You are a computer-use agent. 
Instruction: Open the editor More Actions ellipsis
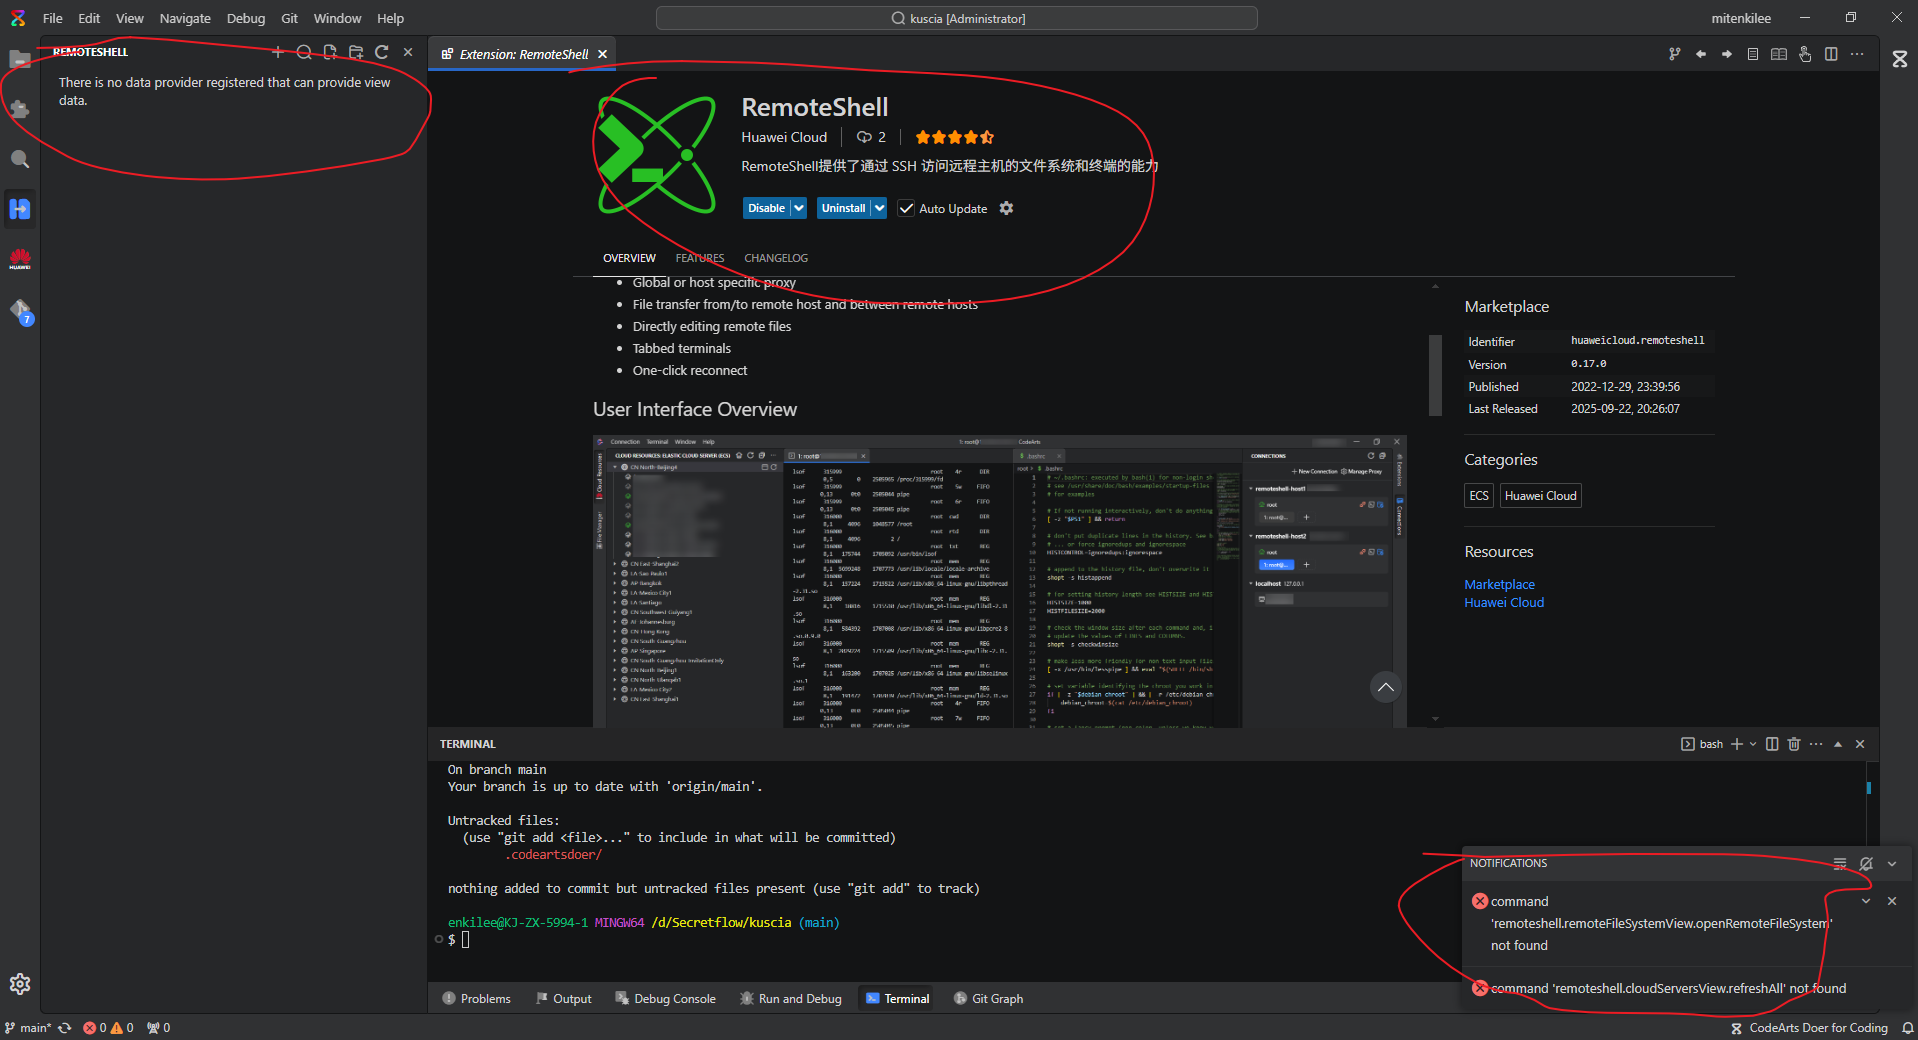[1857, 54]
